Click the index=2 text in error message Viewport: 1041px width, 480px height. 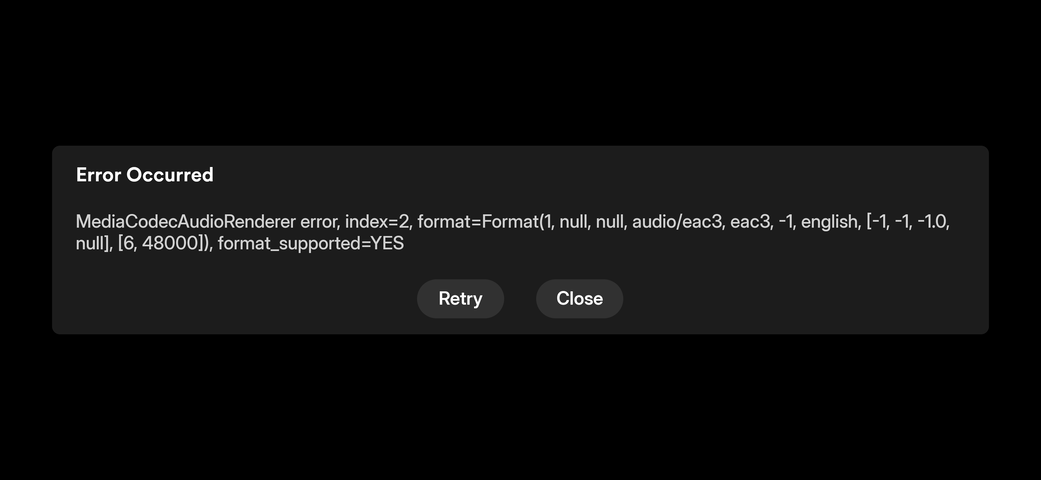pos(378,222)
